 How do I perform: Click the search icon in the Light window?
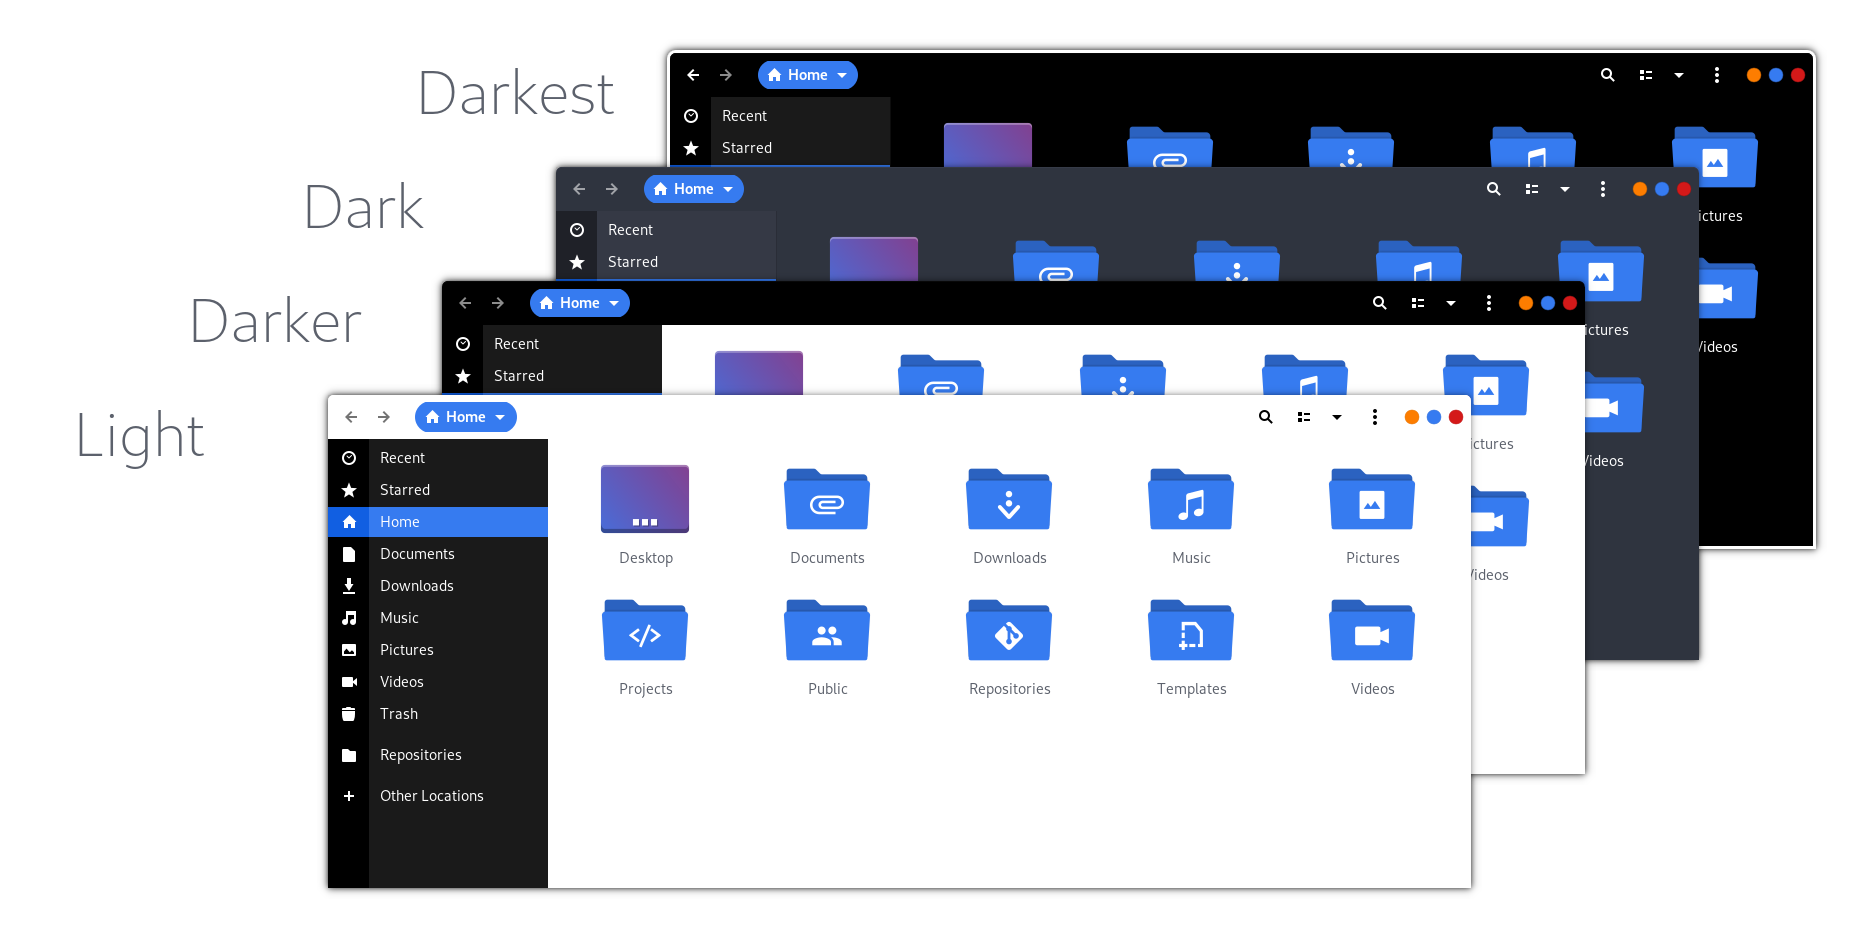1265,417
